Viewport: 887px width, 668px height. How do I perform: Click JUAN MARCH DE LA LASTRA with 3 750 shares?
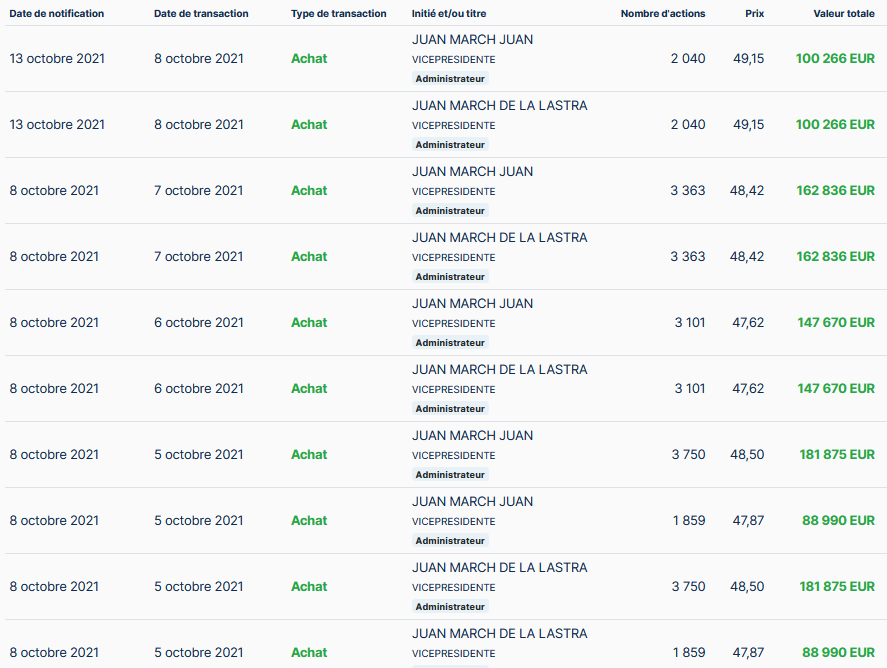499,568
